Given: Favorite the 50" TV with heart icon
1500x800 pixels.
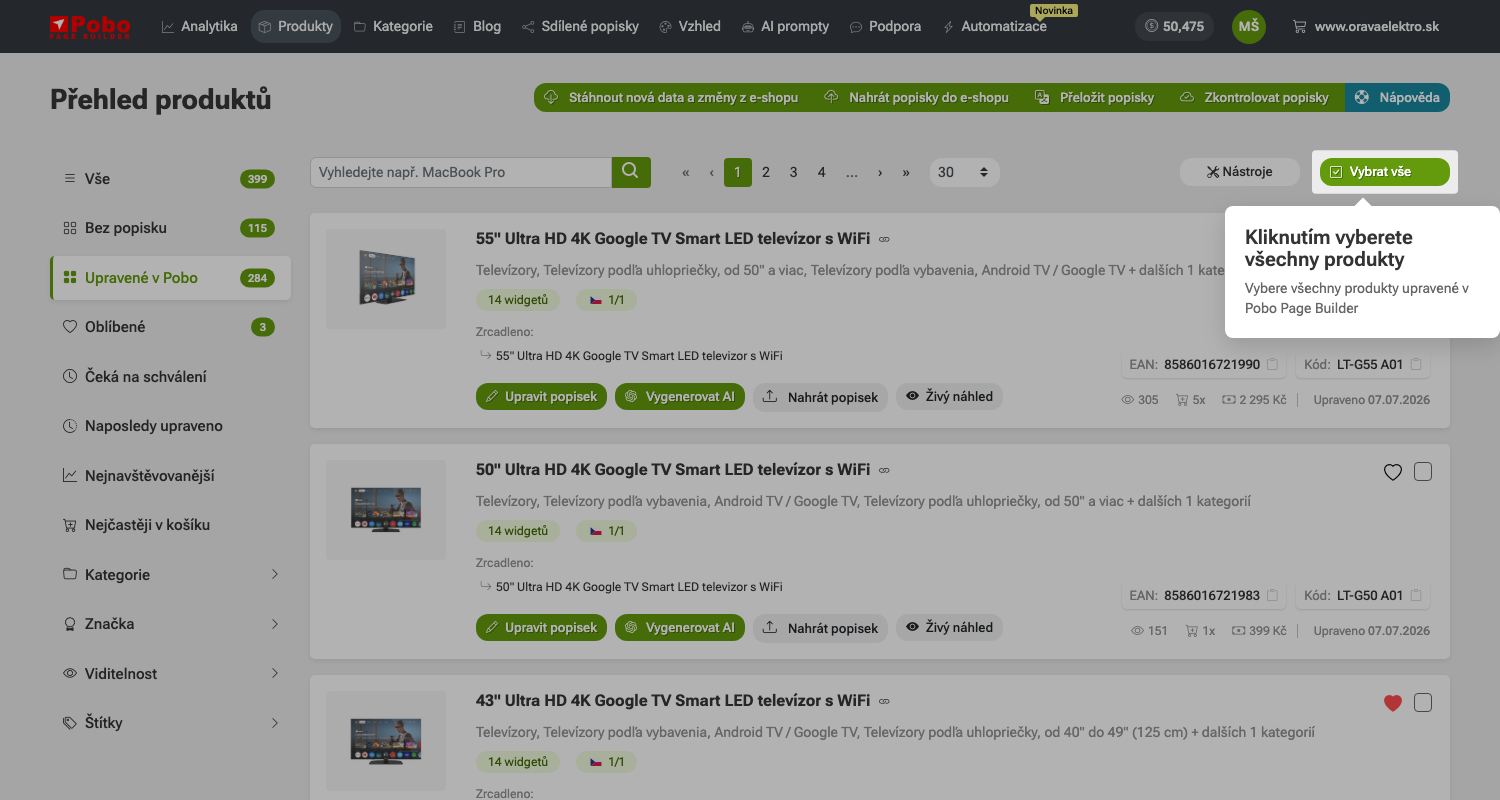Looking at the screenshot, I should 1393,472.
